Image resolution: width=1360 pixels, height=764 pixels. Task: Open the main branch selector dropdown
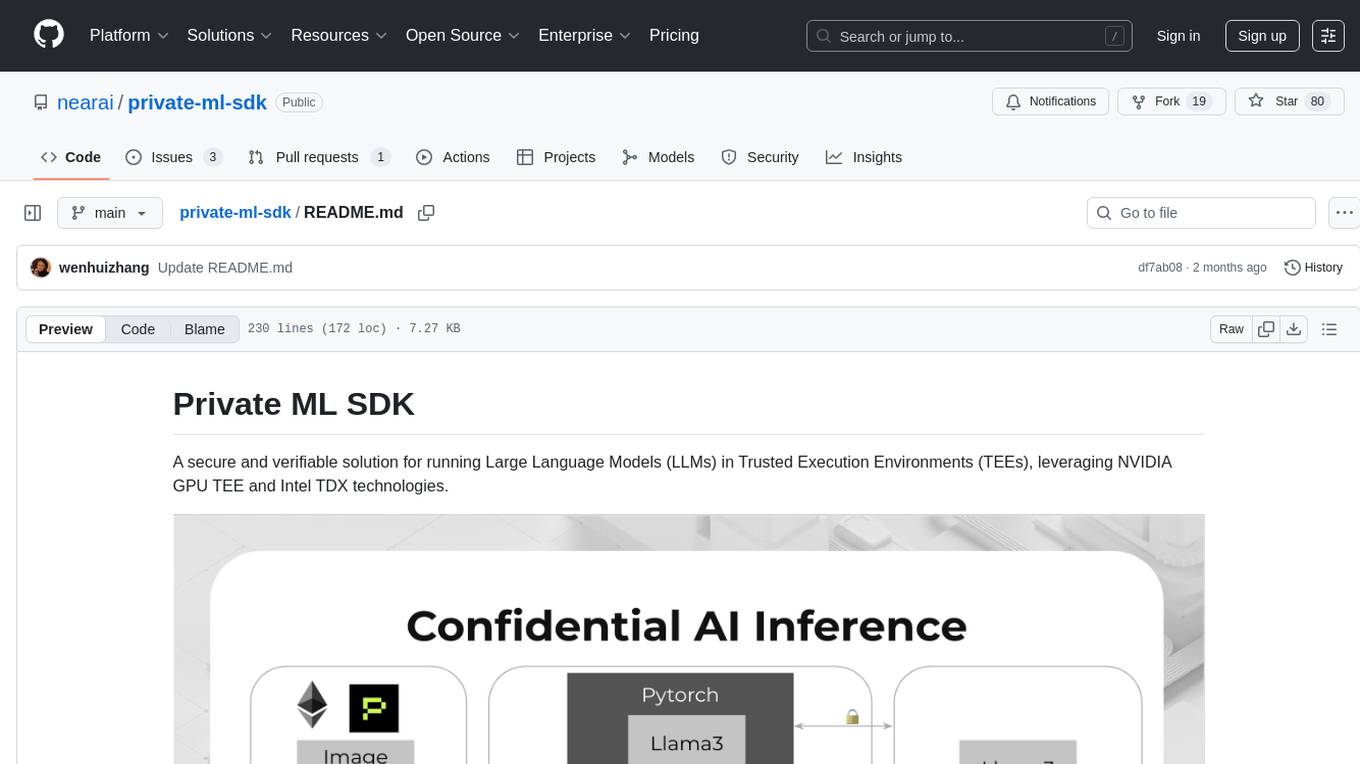pos(110,213)
